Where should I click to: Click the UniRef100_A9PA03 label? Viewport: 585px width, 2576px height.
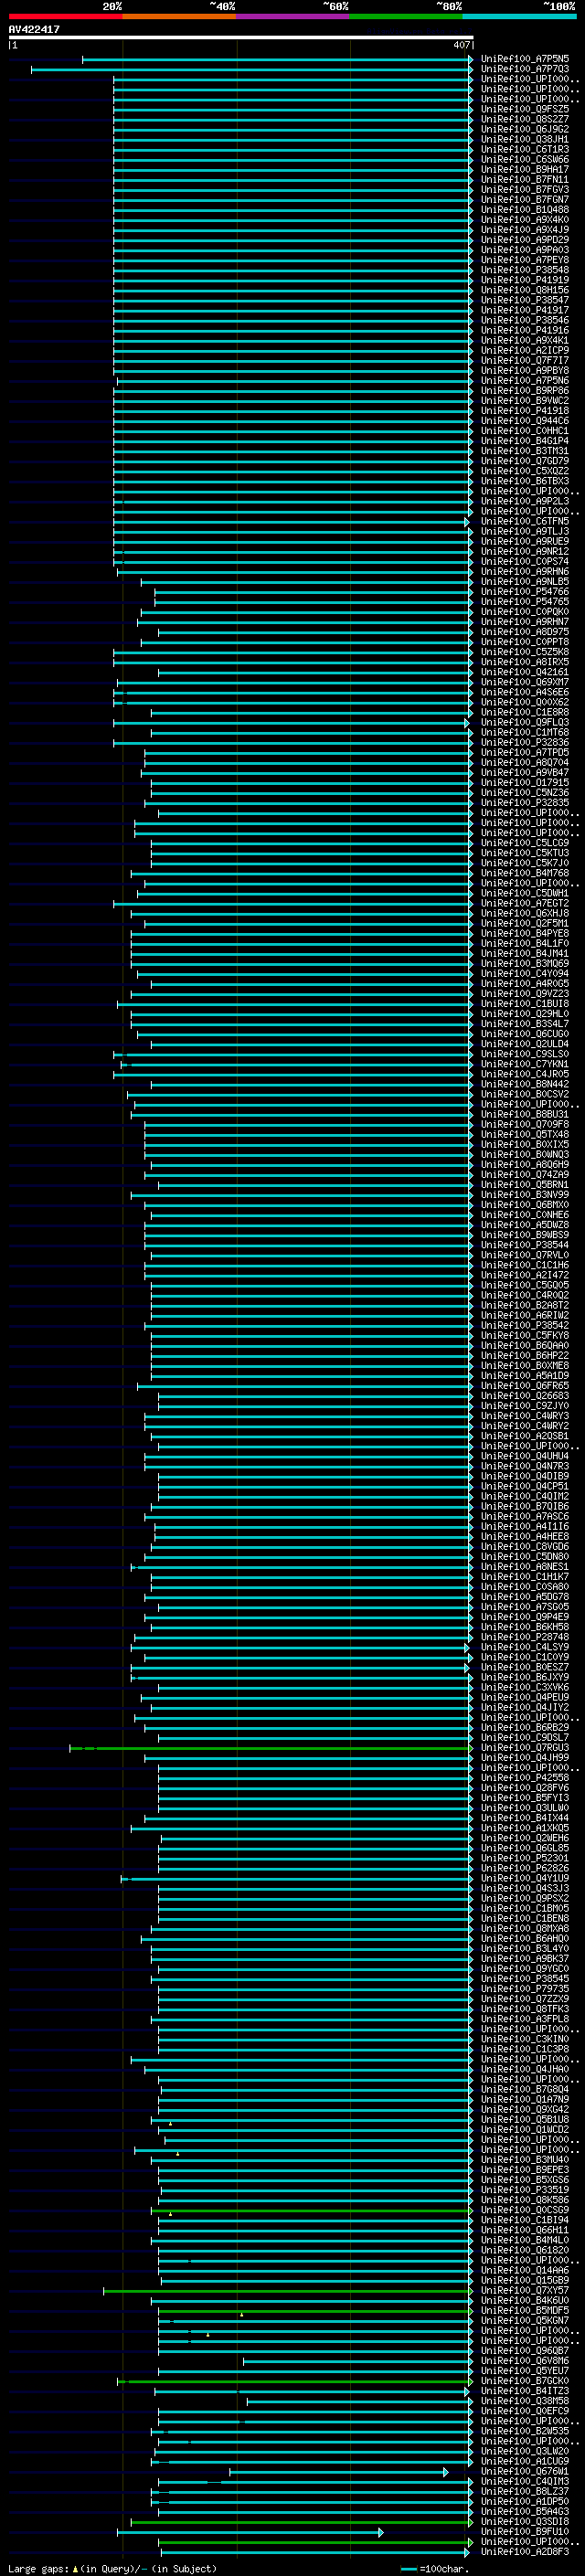tap(525, 250)
